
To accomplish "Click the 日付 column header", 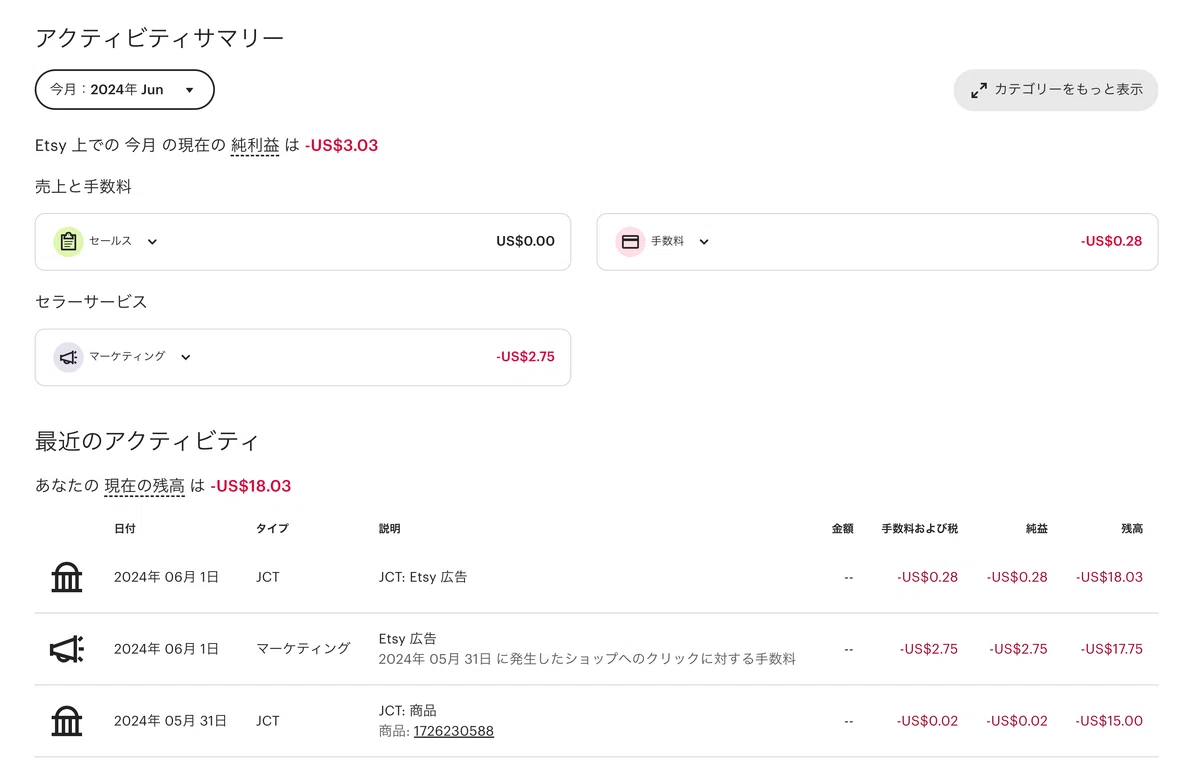I will tap(125, 528).
